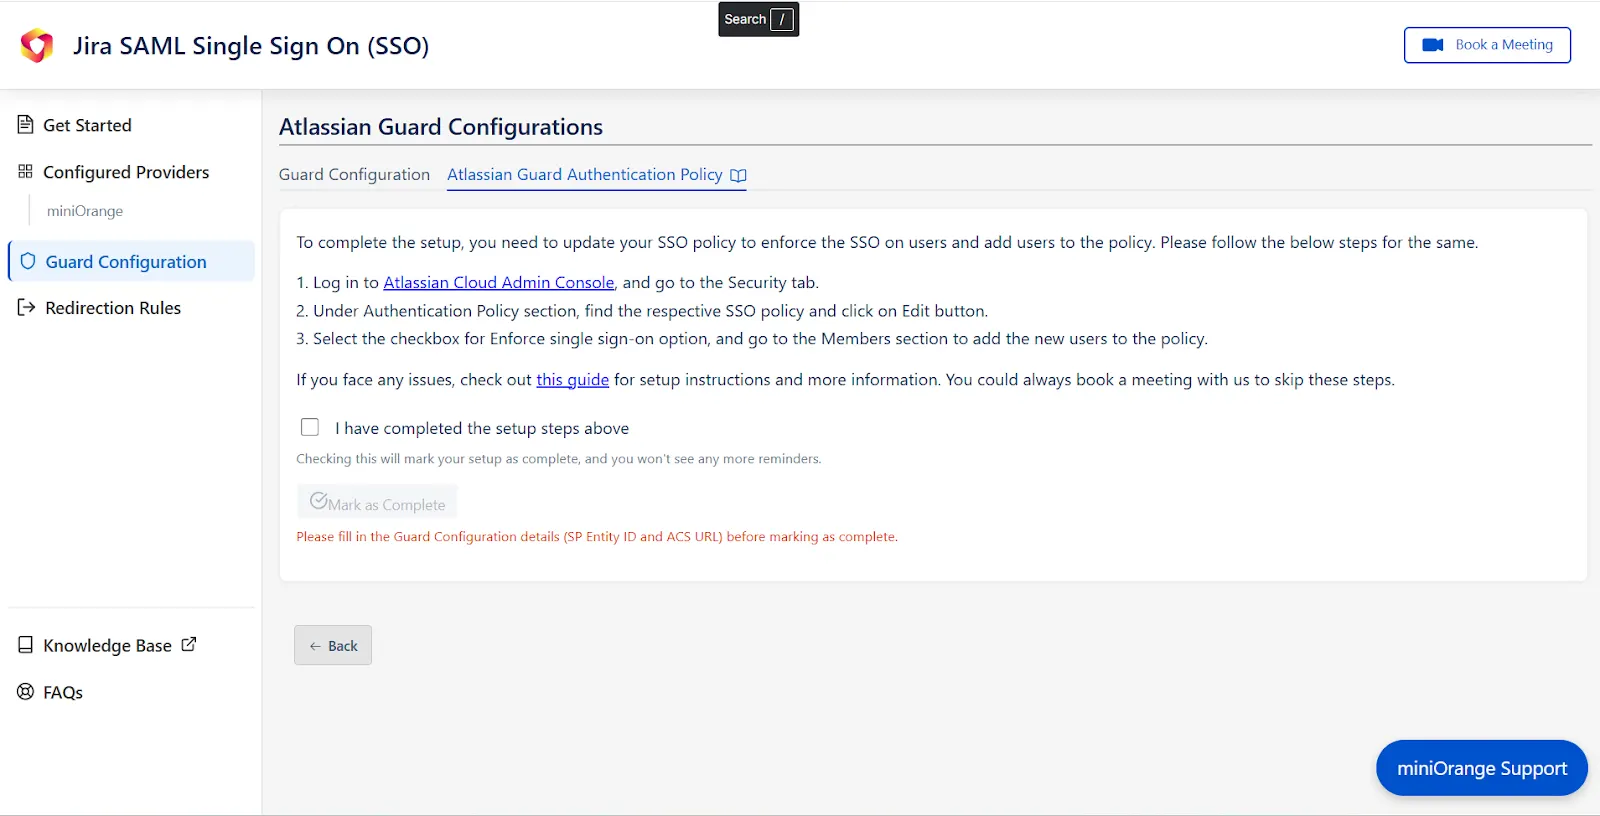Image resolution: width=1600 pixels, height=816 pixels.
Task: Click the miniOrange shield logo
Action: click(x=37, y=45)
